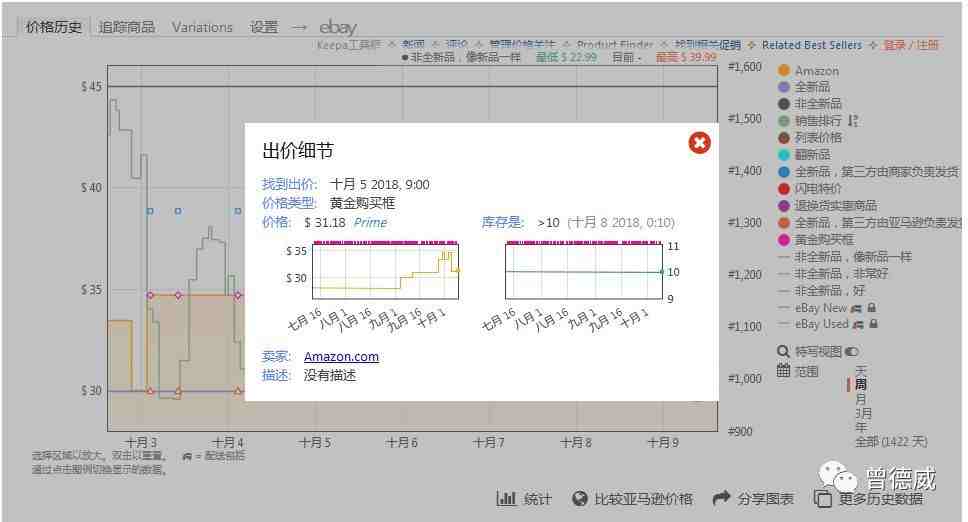Click the stock mini-chart in the popup
Viewport: 968px width, 522px height.
(x=583, y=271)
